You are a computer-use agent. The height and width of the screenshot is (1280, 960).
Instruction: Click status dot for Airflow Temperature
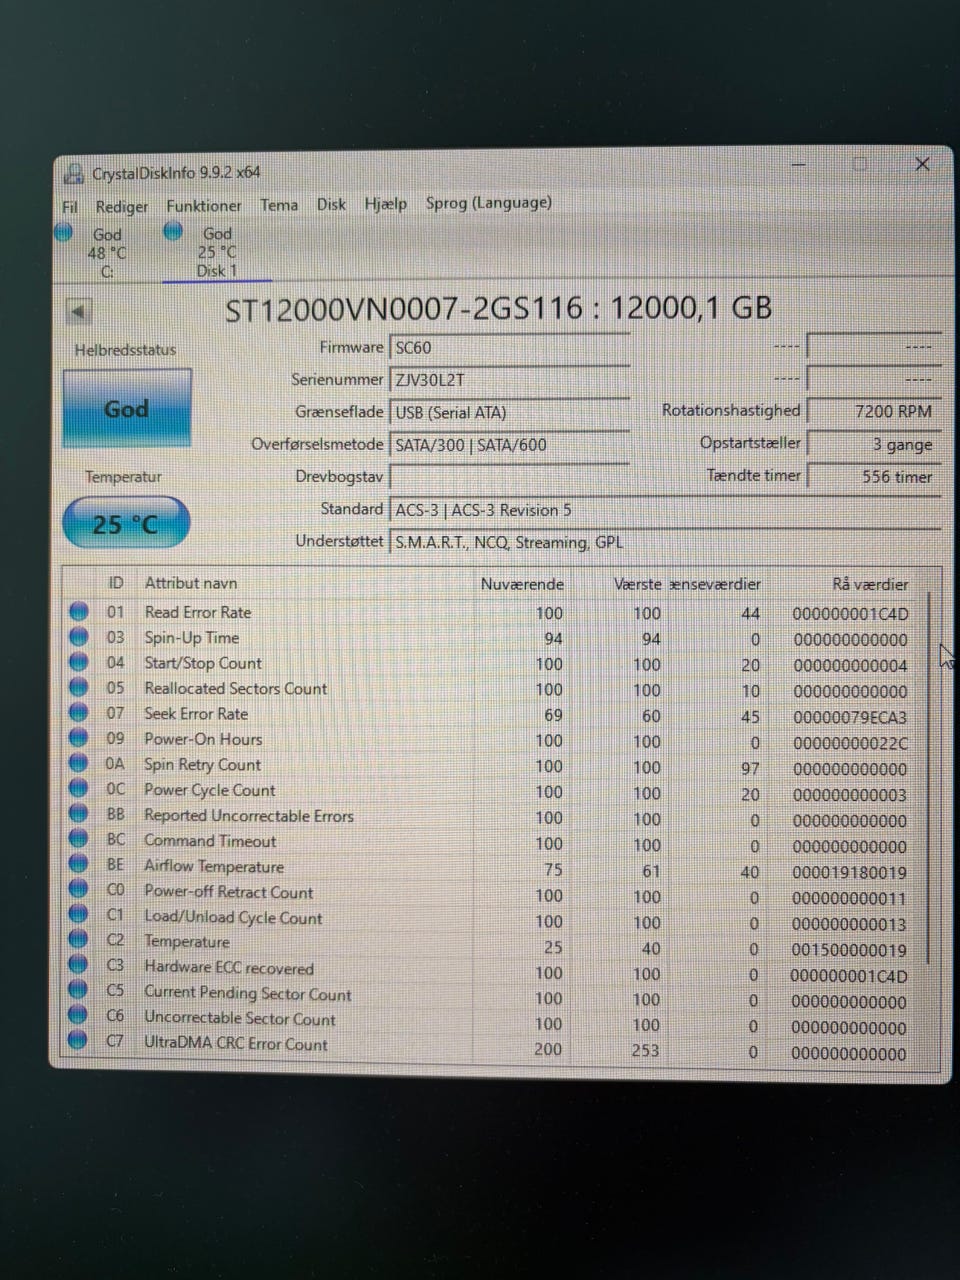(78, 865)
